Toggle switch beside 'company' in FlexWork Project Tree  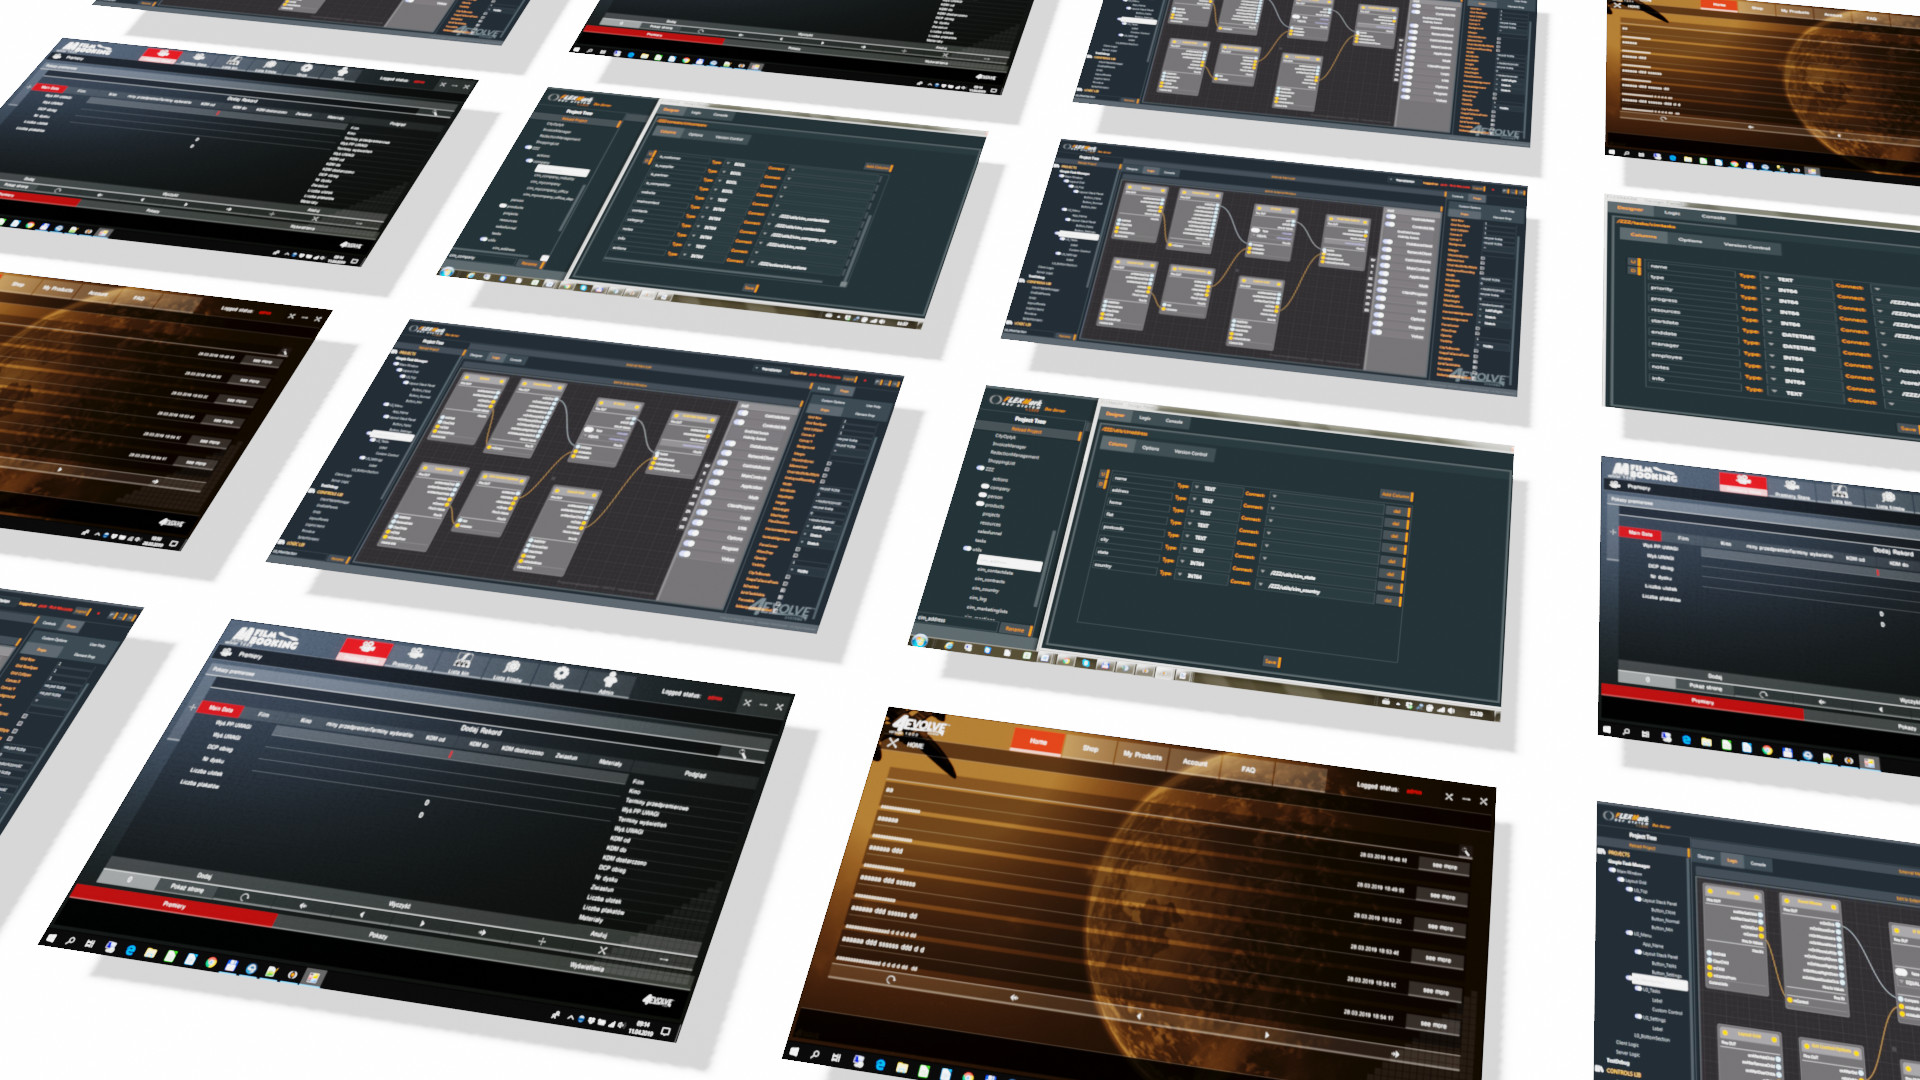click(x=987, y=488)
